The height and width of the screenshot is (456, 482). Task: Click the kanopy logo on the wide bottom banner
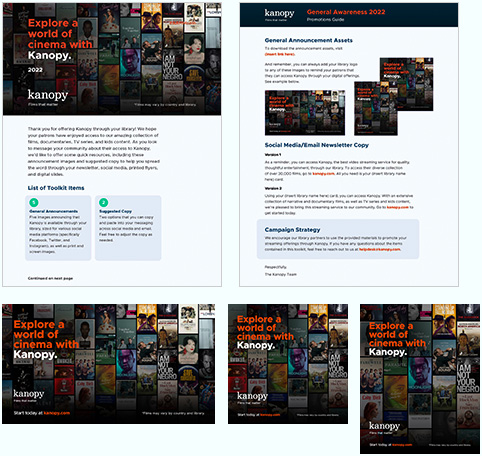29,394
